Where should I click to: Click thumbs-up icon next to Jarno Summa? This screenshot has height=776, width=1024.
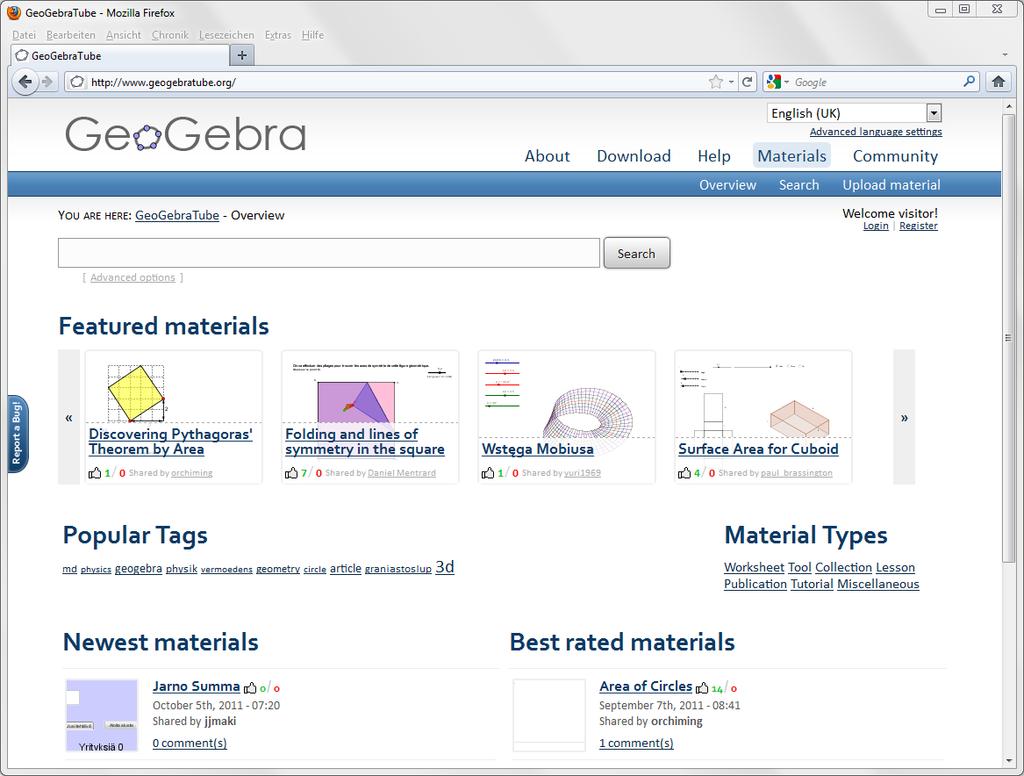point(250,687)
